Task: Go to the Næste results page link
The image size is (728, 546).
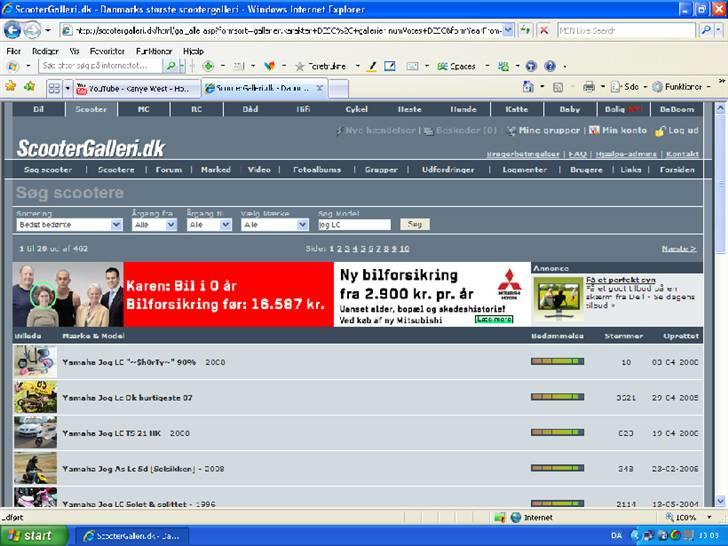Action: pos(679,248)
